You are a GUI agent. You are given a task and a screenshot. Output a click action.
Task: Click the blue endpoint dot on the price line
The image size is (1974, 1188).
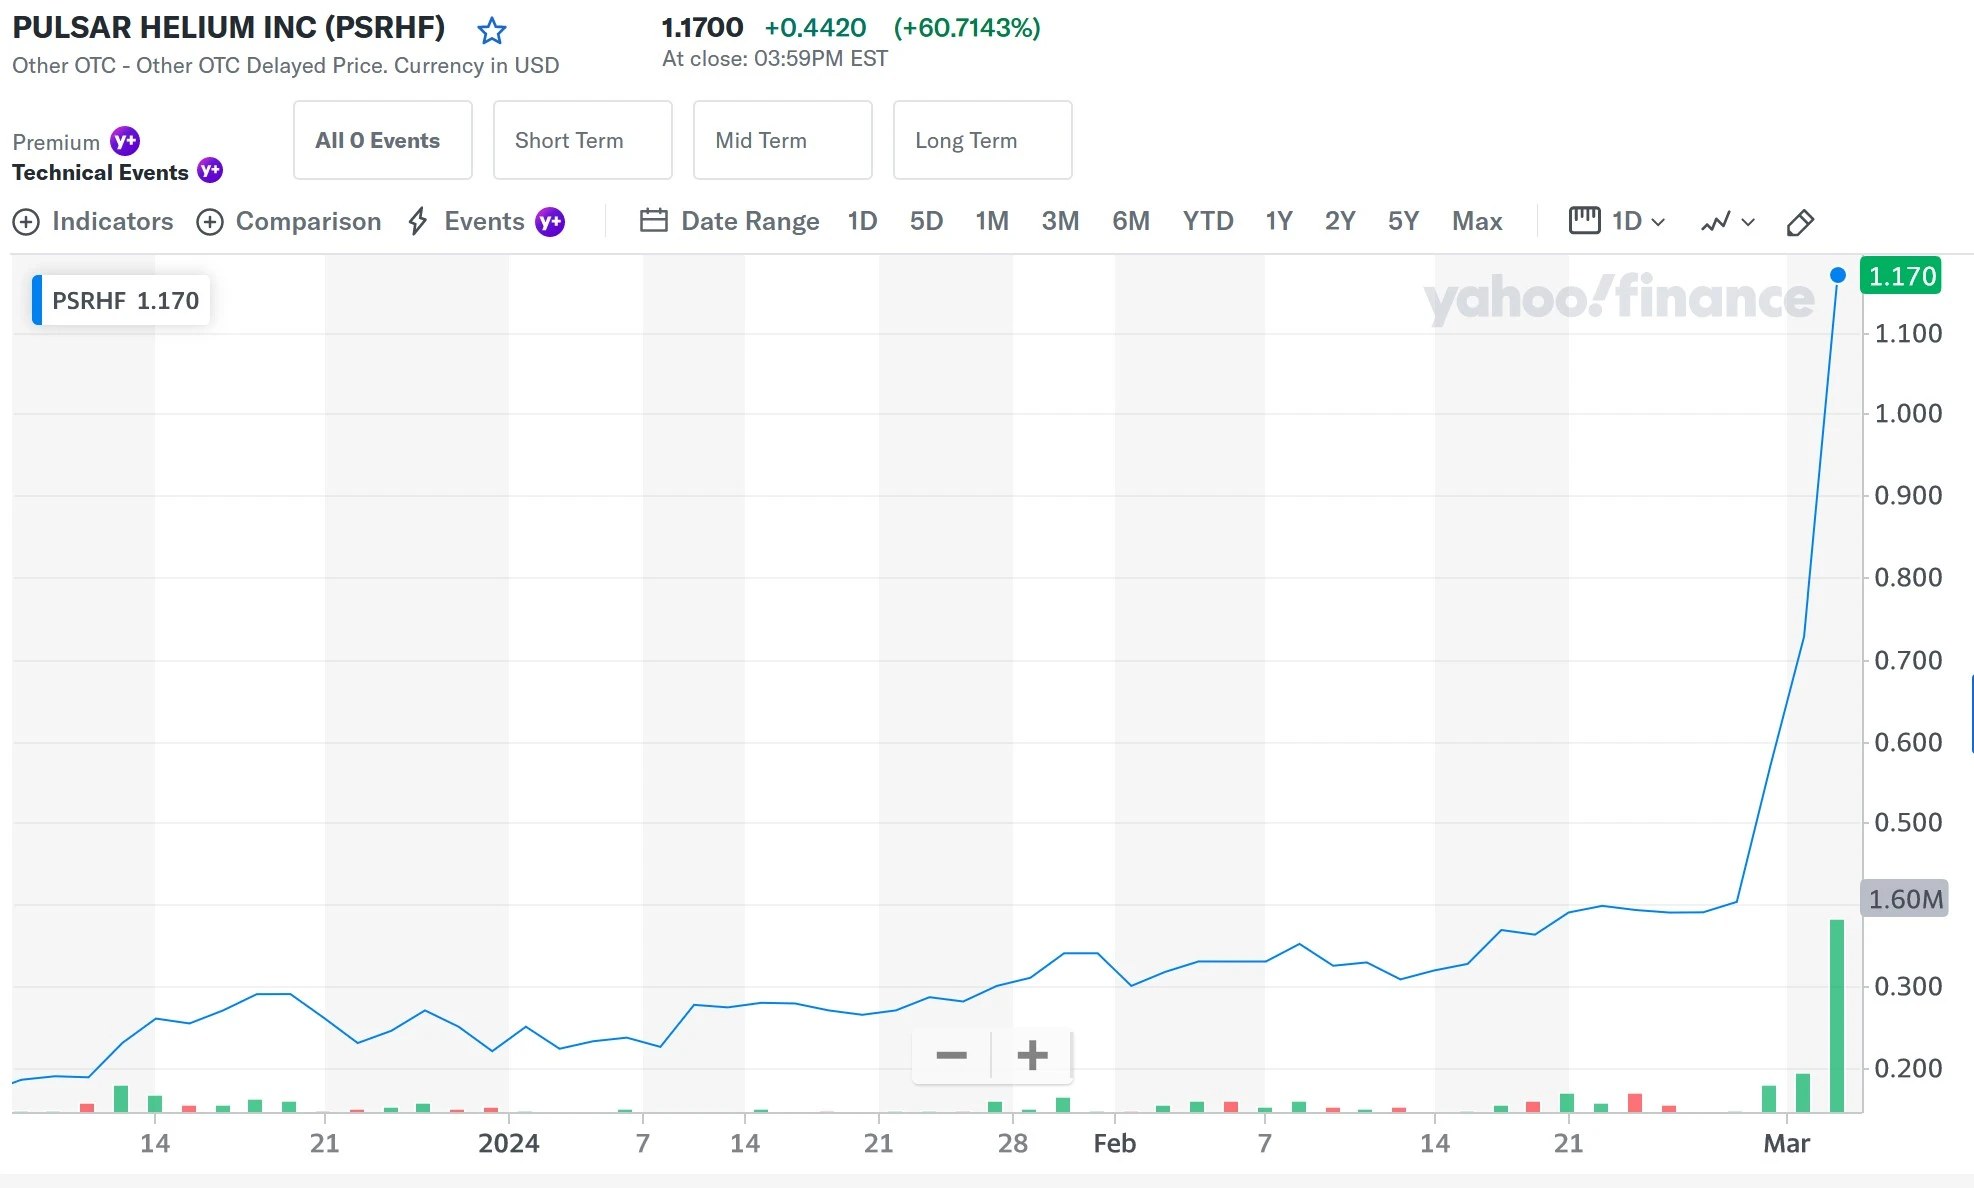[x=1837, y=275]
